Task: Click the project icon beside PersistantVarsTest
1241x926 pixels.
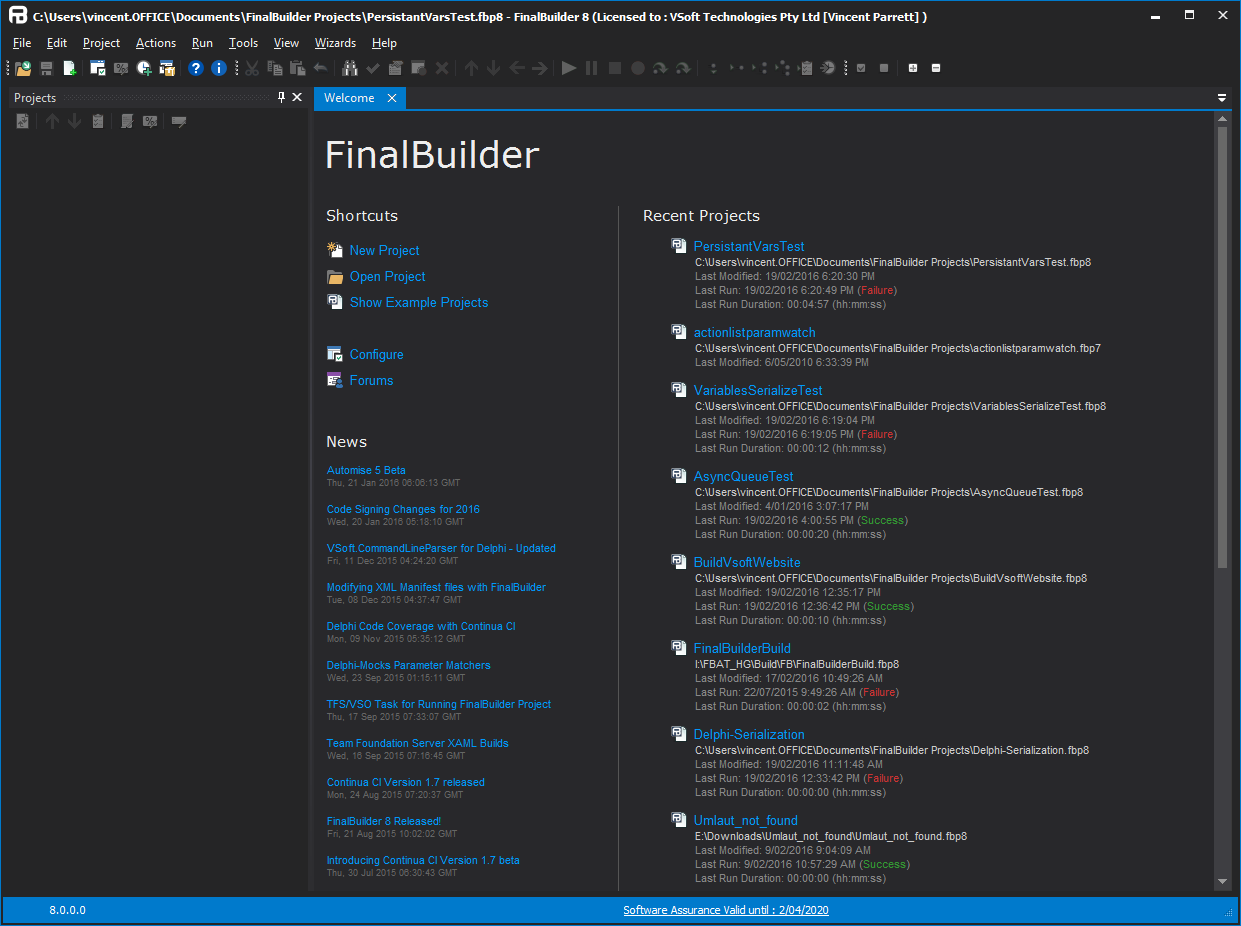Action: point(679,246)
